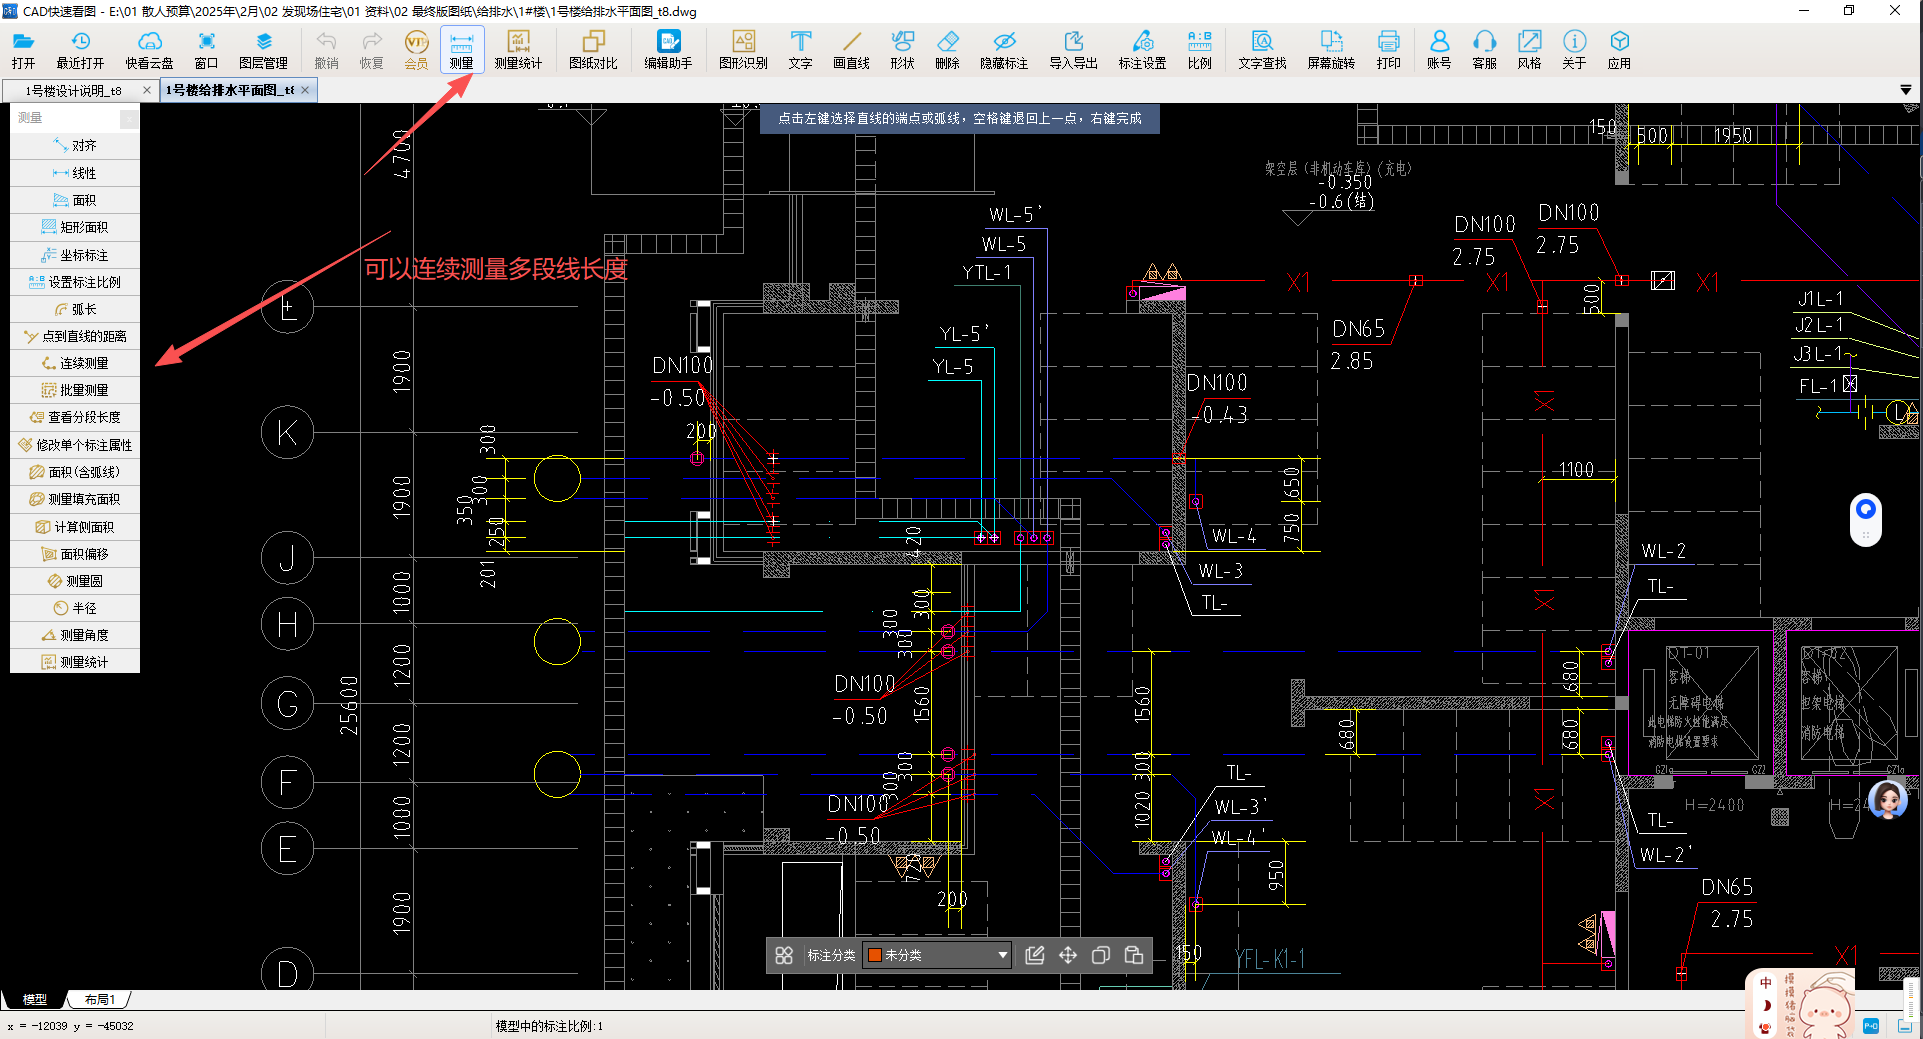Select 矩形面积 in the measure panel
This screenshot has height=1039, width=1923.
(x=83, y=227)
